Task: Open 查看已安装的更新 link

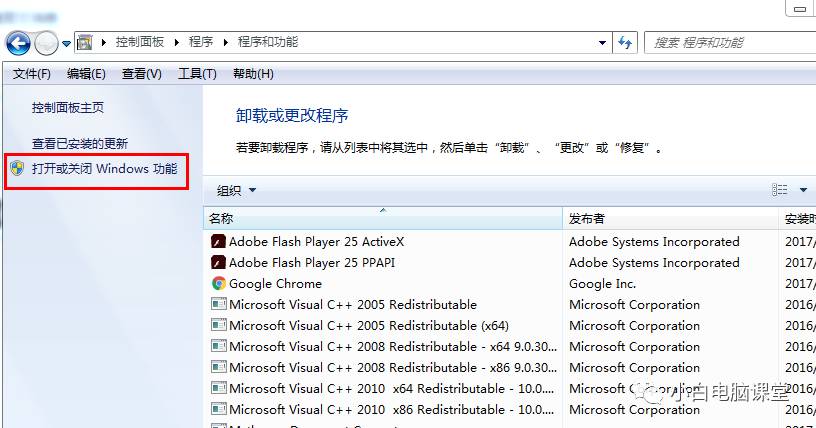Action: pyautogui.click(x=80, y=143)
